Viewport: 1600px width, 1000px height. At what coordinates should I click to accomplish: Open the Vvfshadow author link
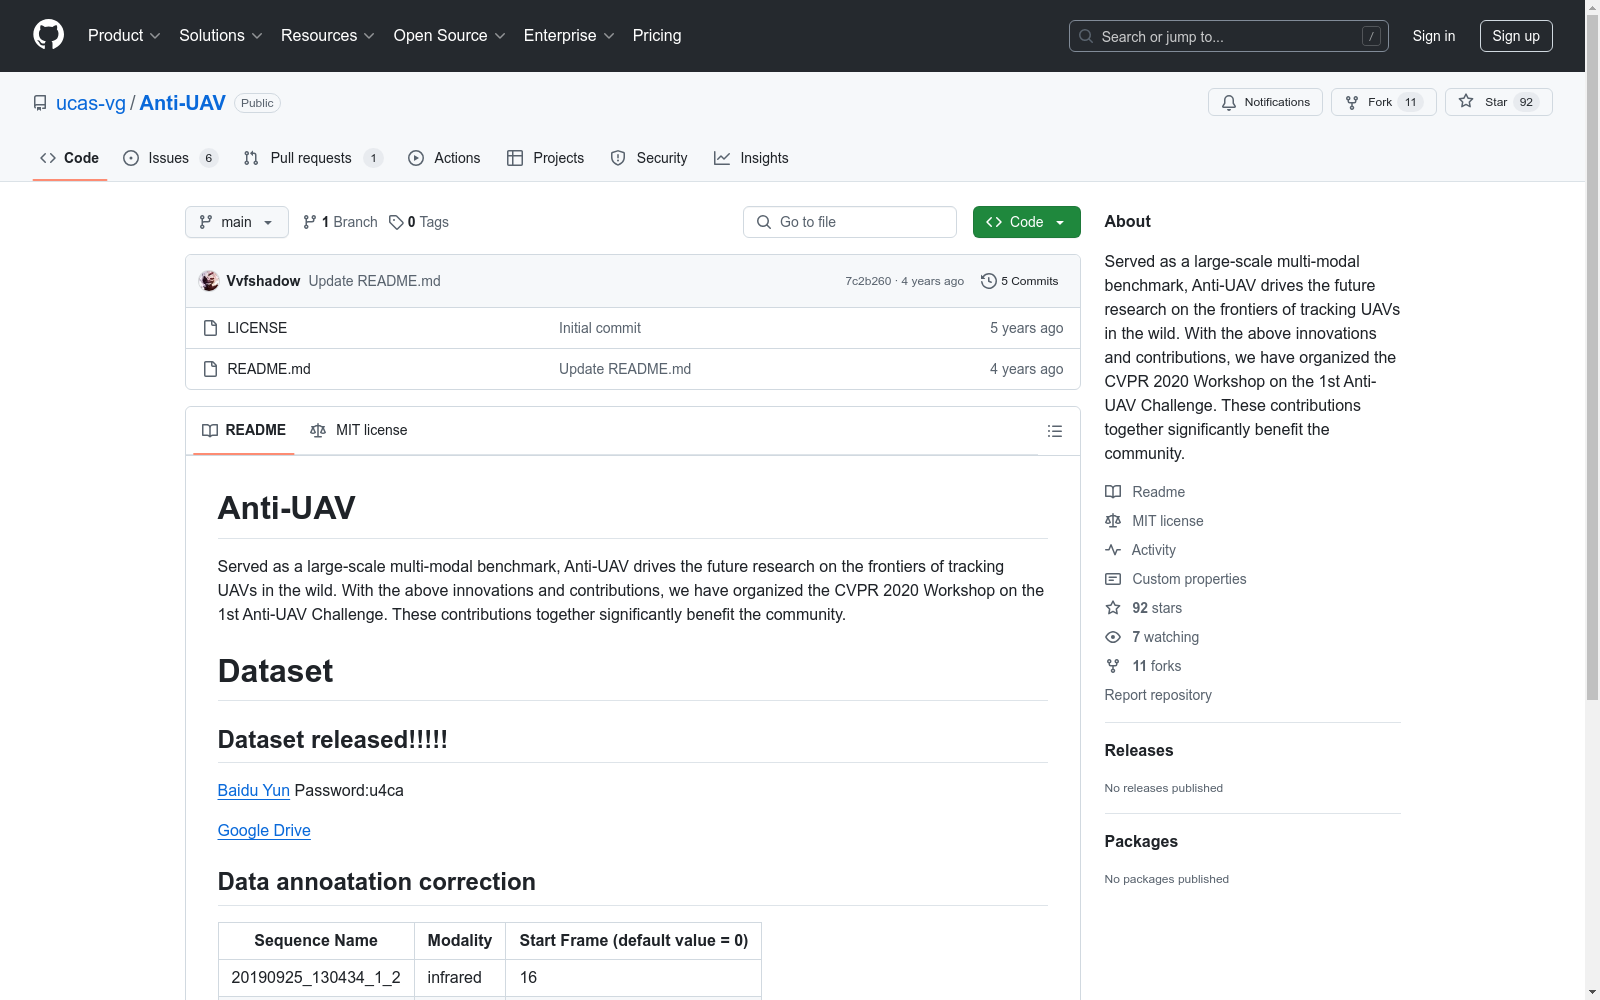pyautogui.click(x=263, y=281)
